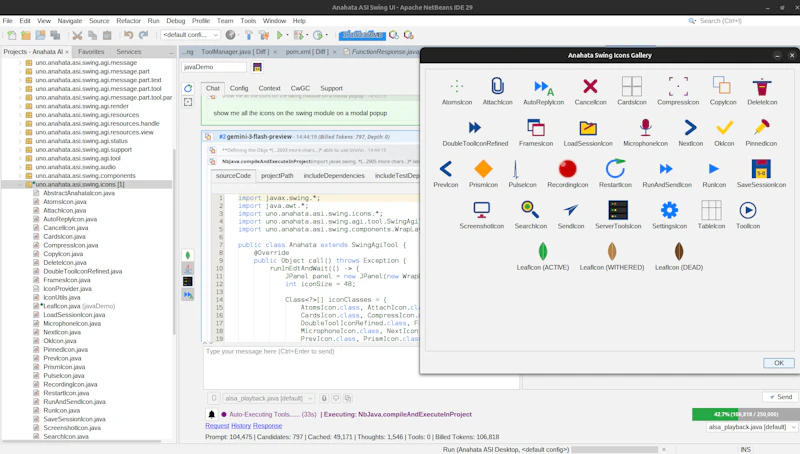Viewport: 800px width, 454px height.
Task: Switch to ToolManager.java [Diff] editor tab
Action: pyautogui.click(x=235, y=52)
